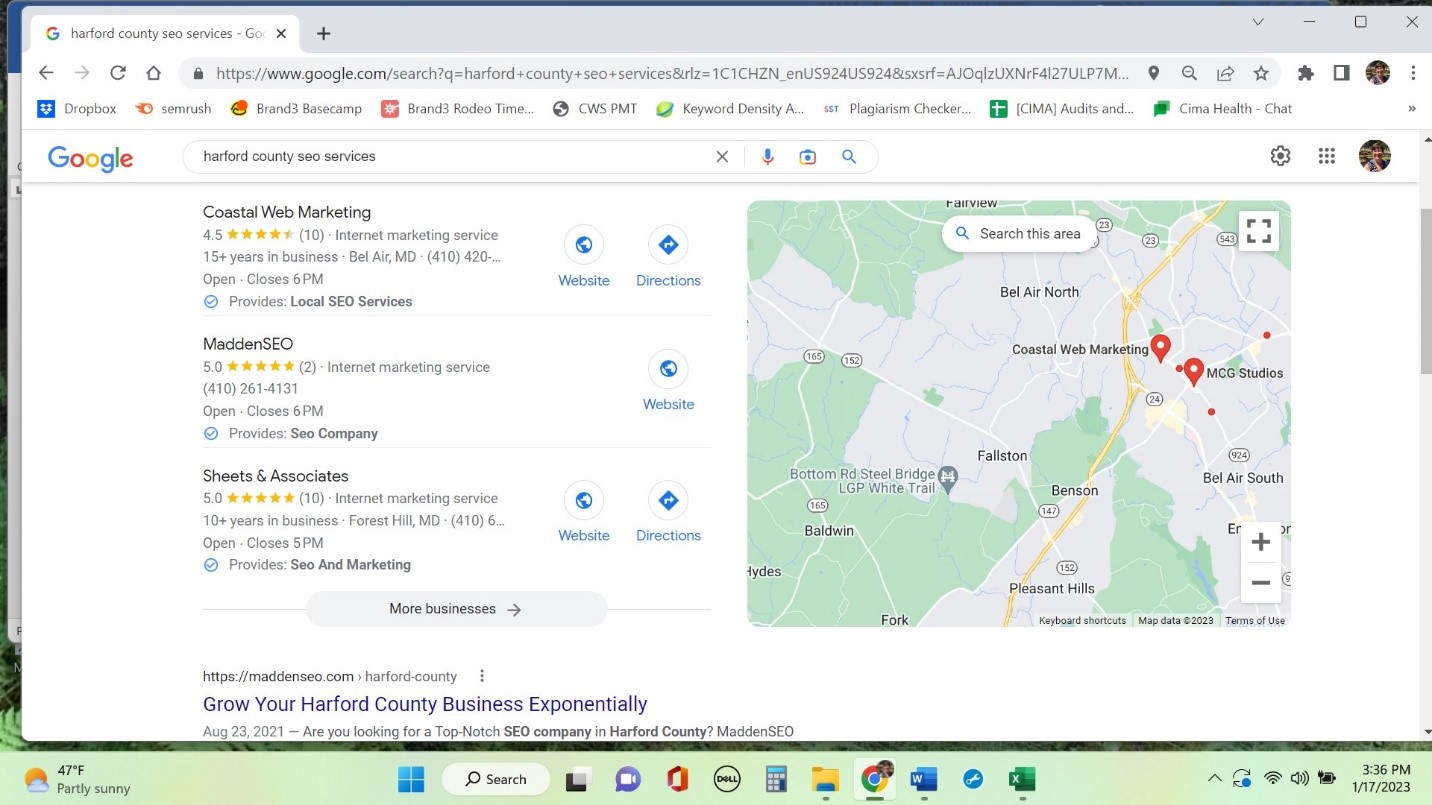Open the map Terms of Use link
Viewport: 1432px width, 805px height.
[x=1255, y=621]
